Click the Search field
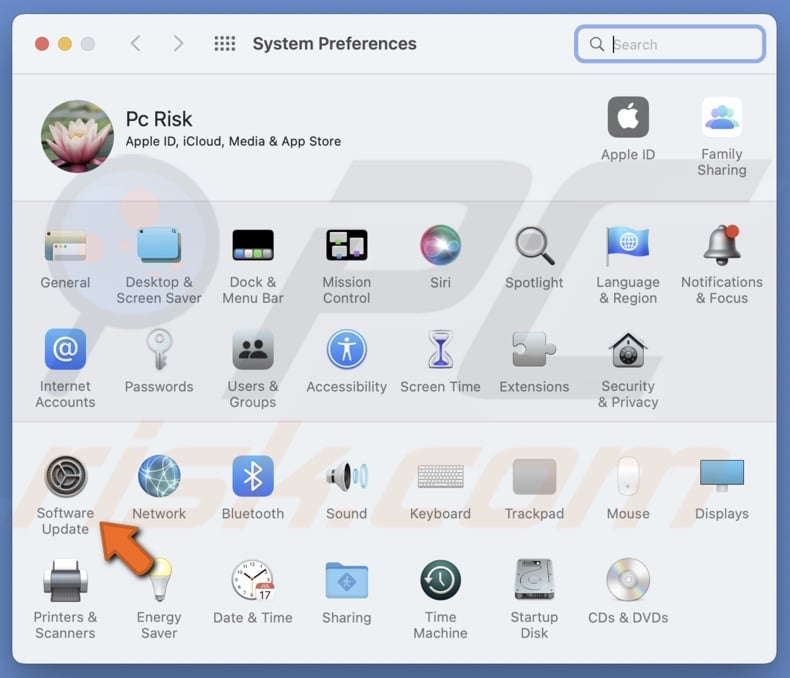 pyautogui.click(x=670, y=44)
